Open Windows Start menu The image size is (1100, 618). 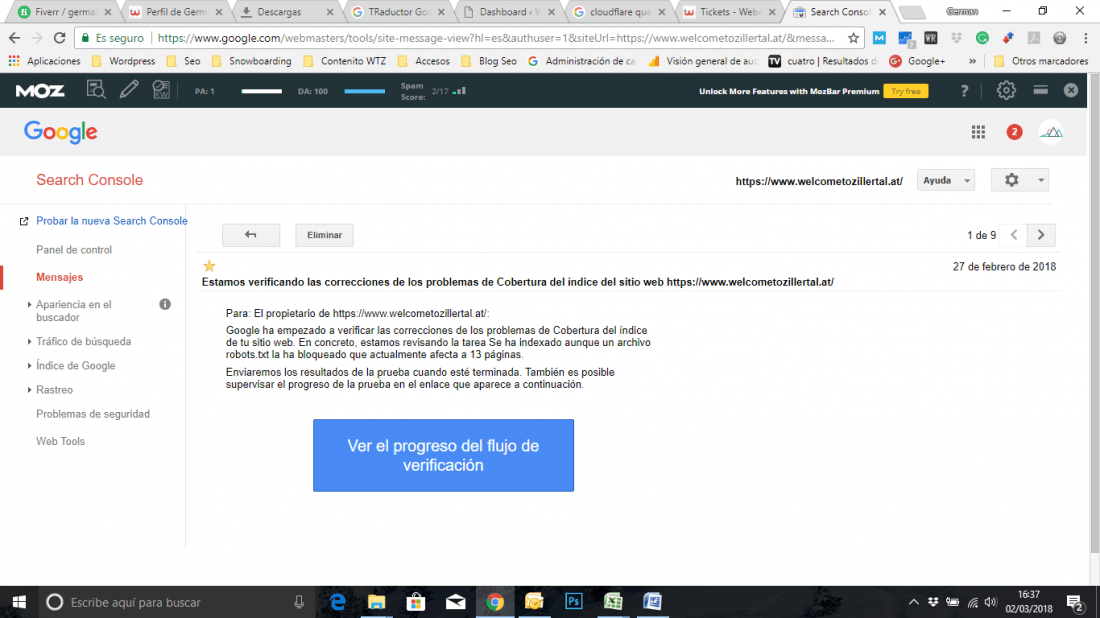click(x=19, y=602)
